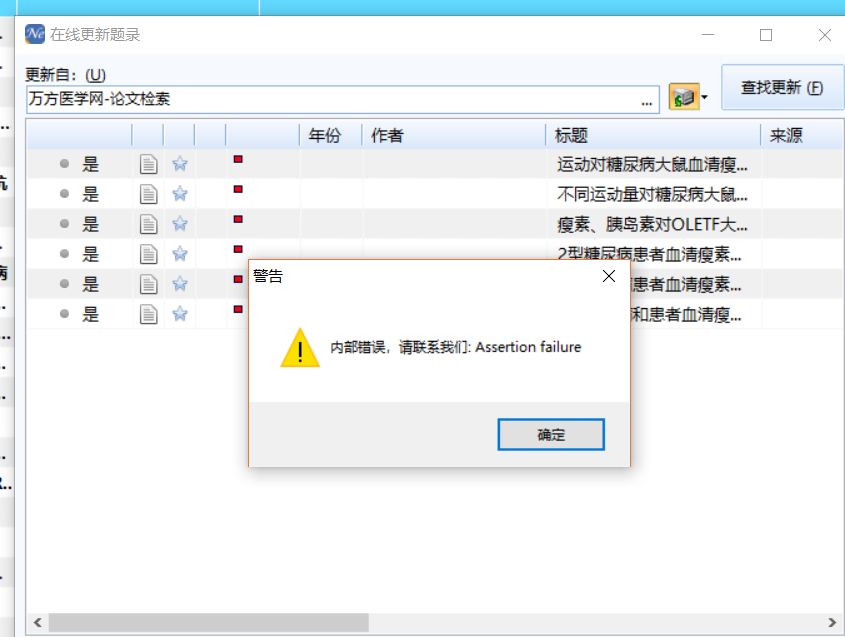Close the 警告 dialog with the X

pyautogui.click(x=609, y=276)
